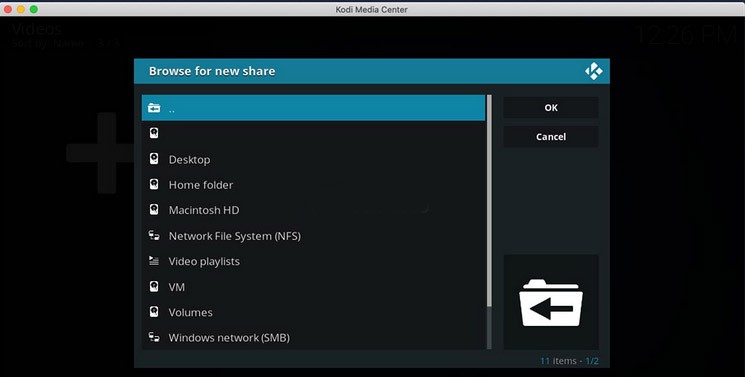Viewport: 745px width, 377px height.
Task: Click the large folder back arrow thumbnail
Action: point(551,302)
